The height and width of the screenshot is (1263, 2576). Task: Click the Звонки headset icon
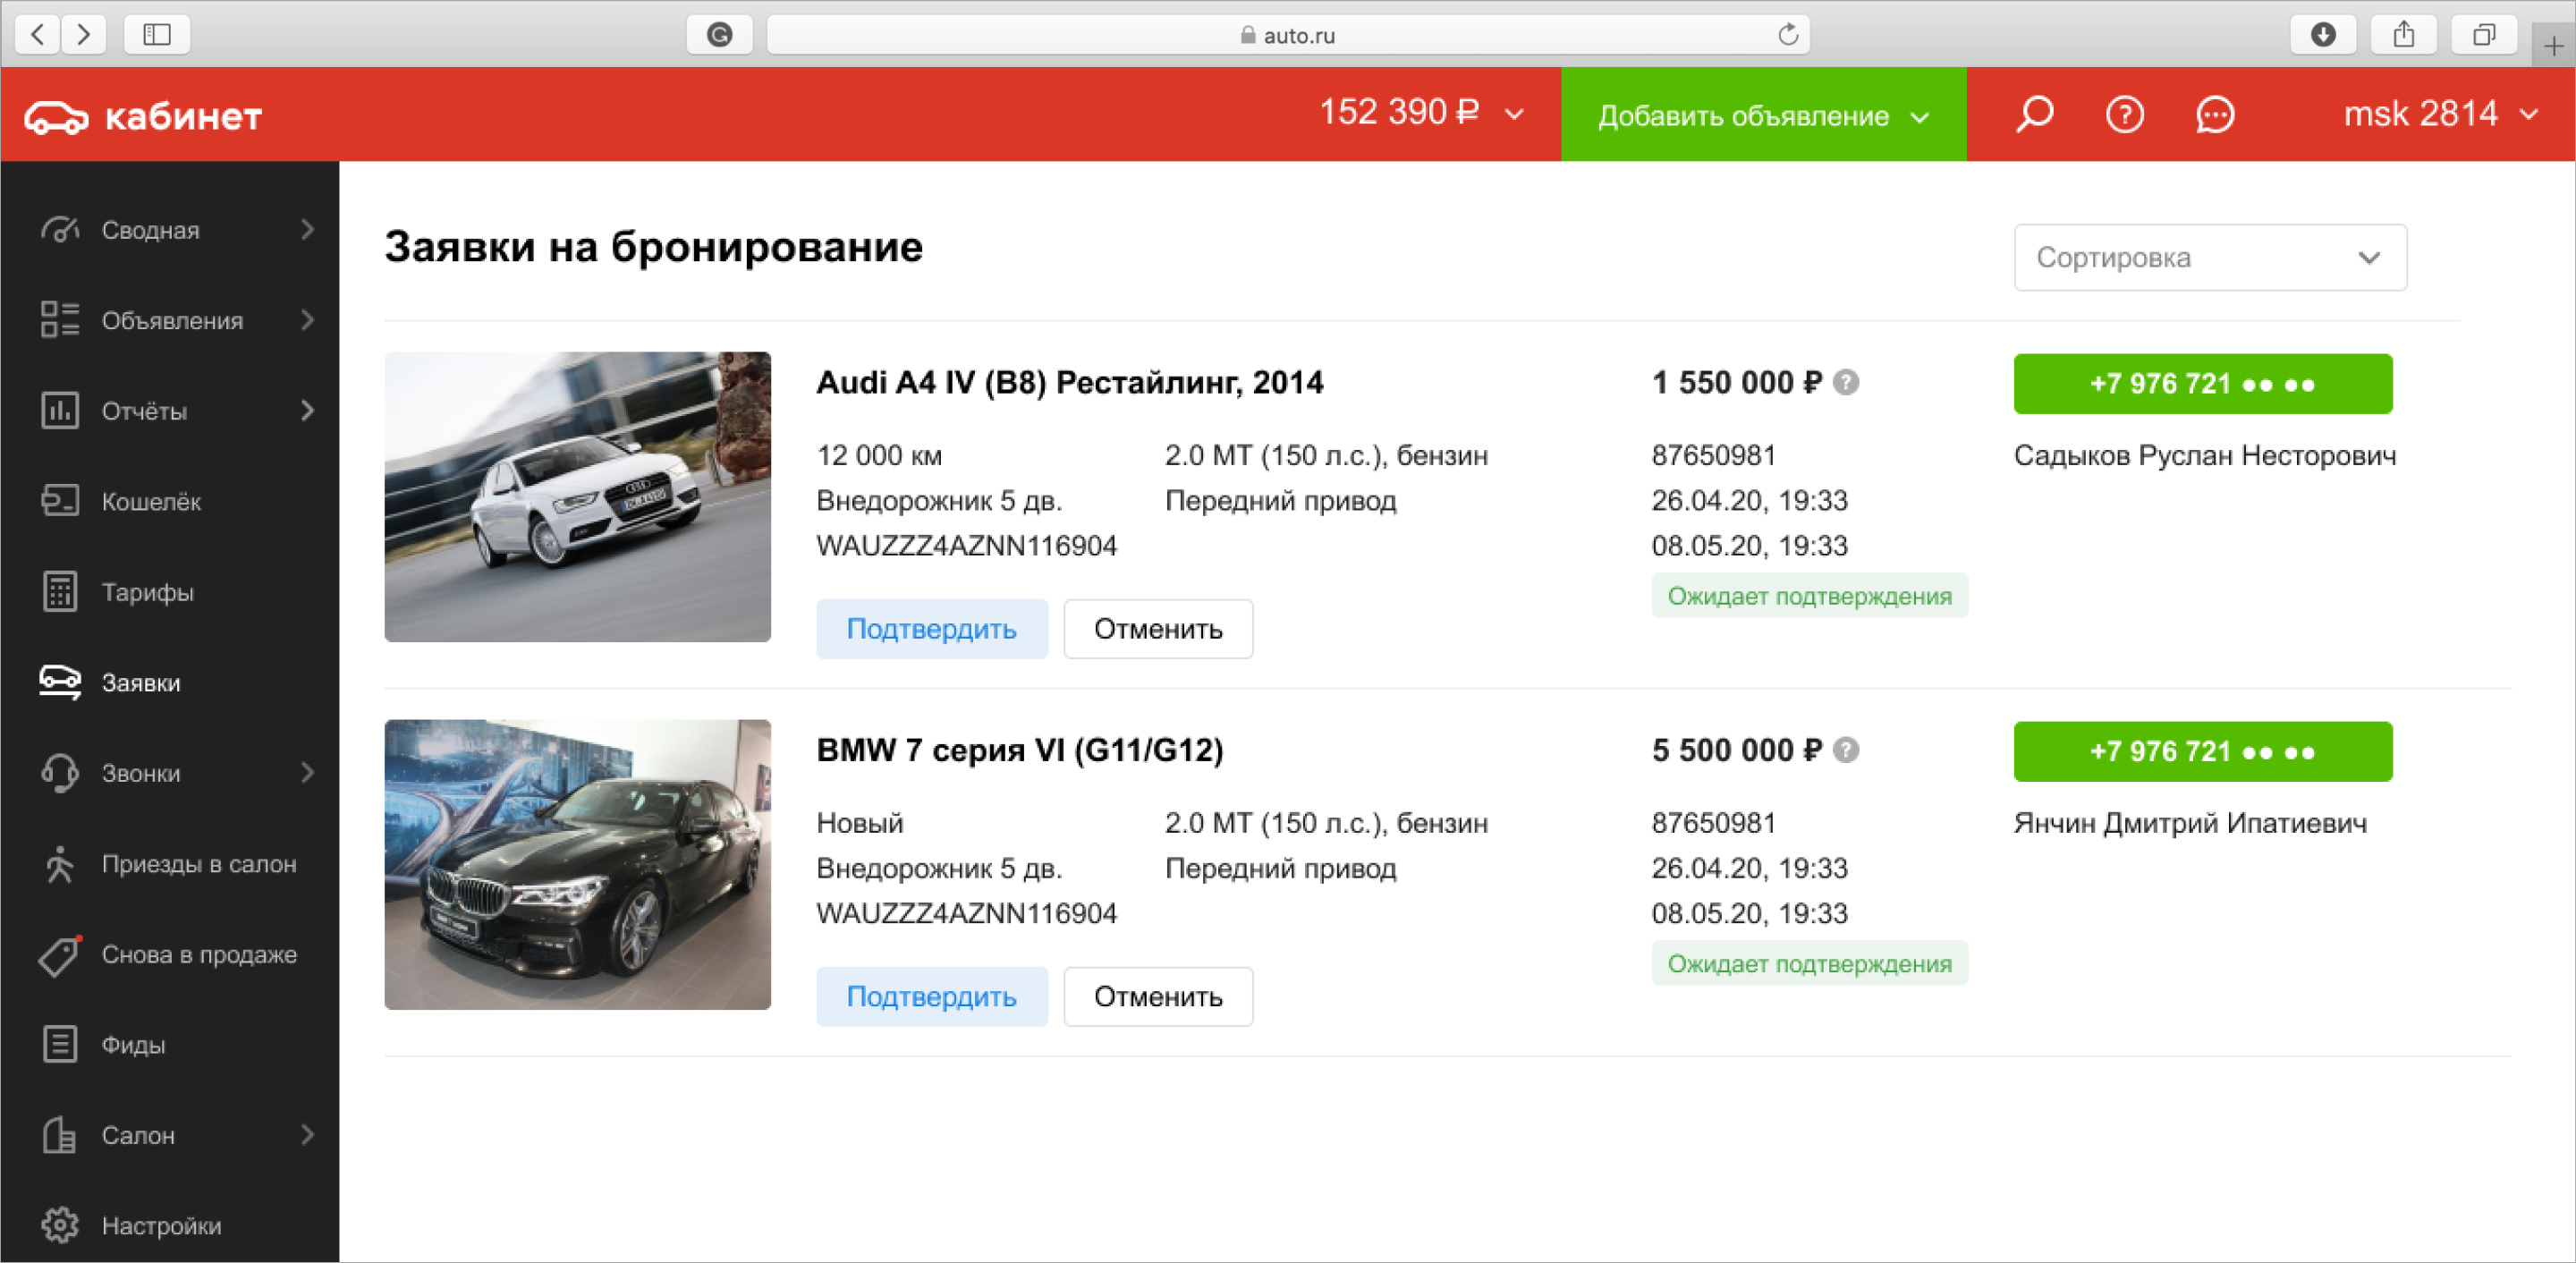point(60,773)
